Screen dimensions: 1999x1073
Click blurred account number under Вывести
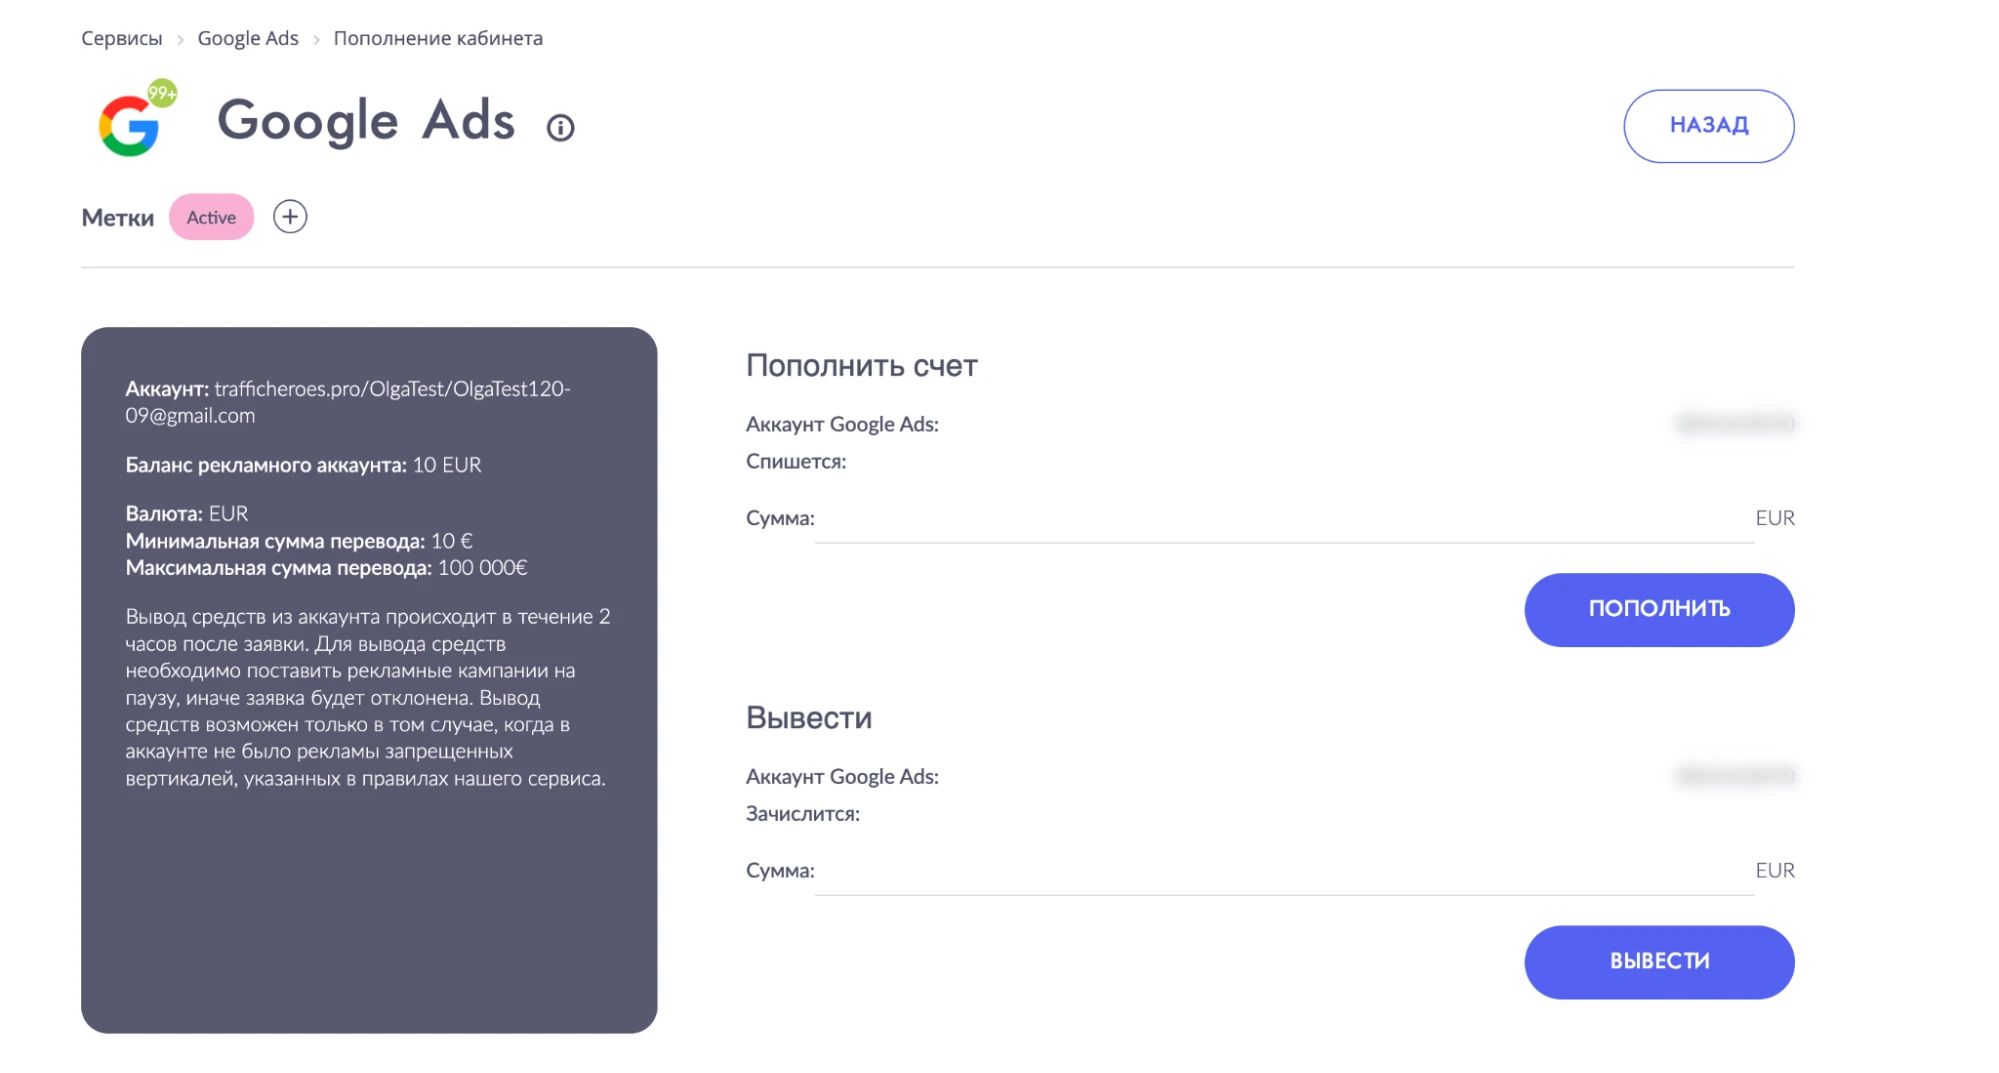[x=1735, y=776]
